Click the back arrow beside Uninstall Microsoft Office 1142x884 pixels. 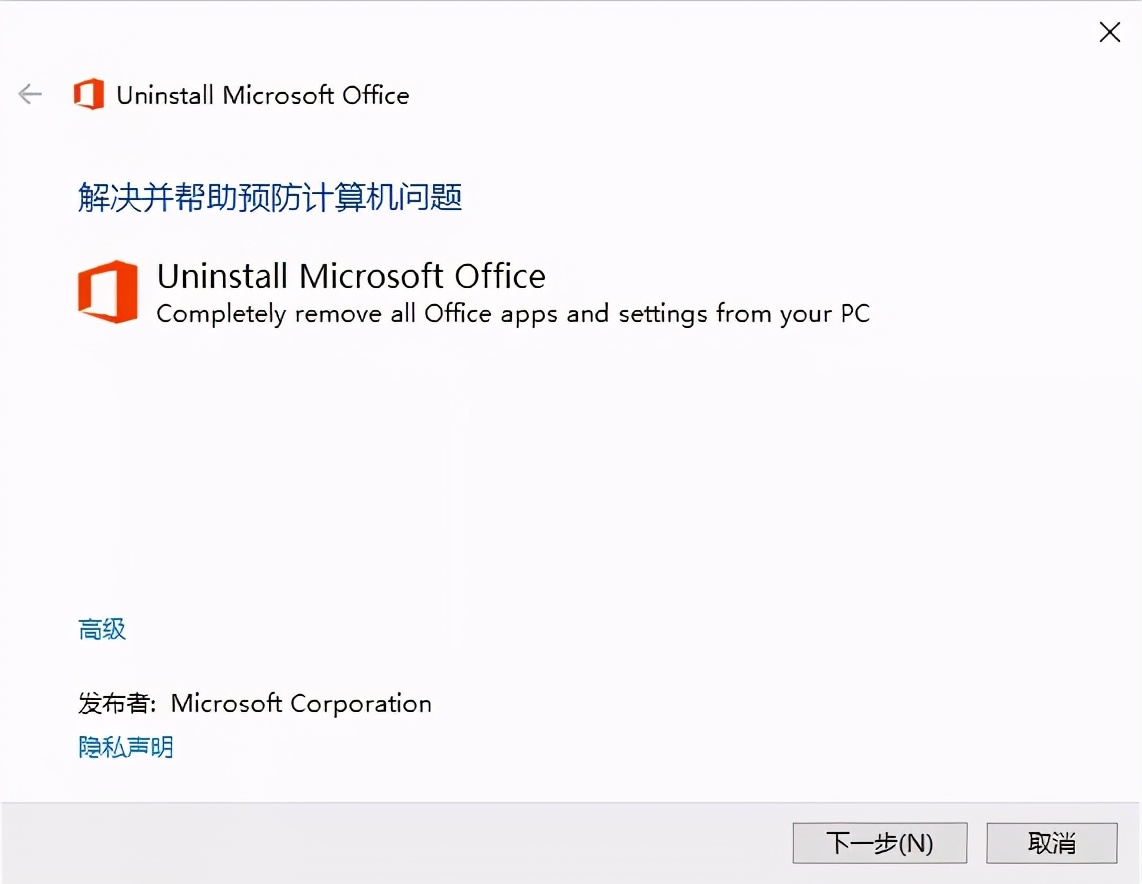(30, 94)
